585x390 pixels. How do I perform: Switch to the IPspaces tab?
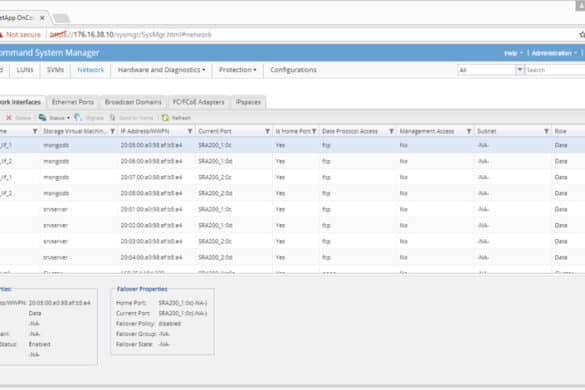[x=248, y=102]
